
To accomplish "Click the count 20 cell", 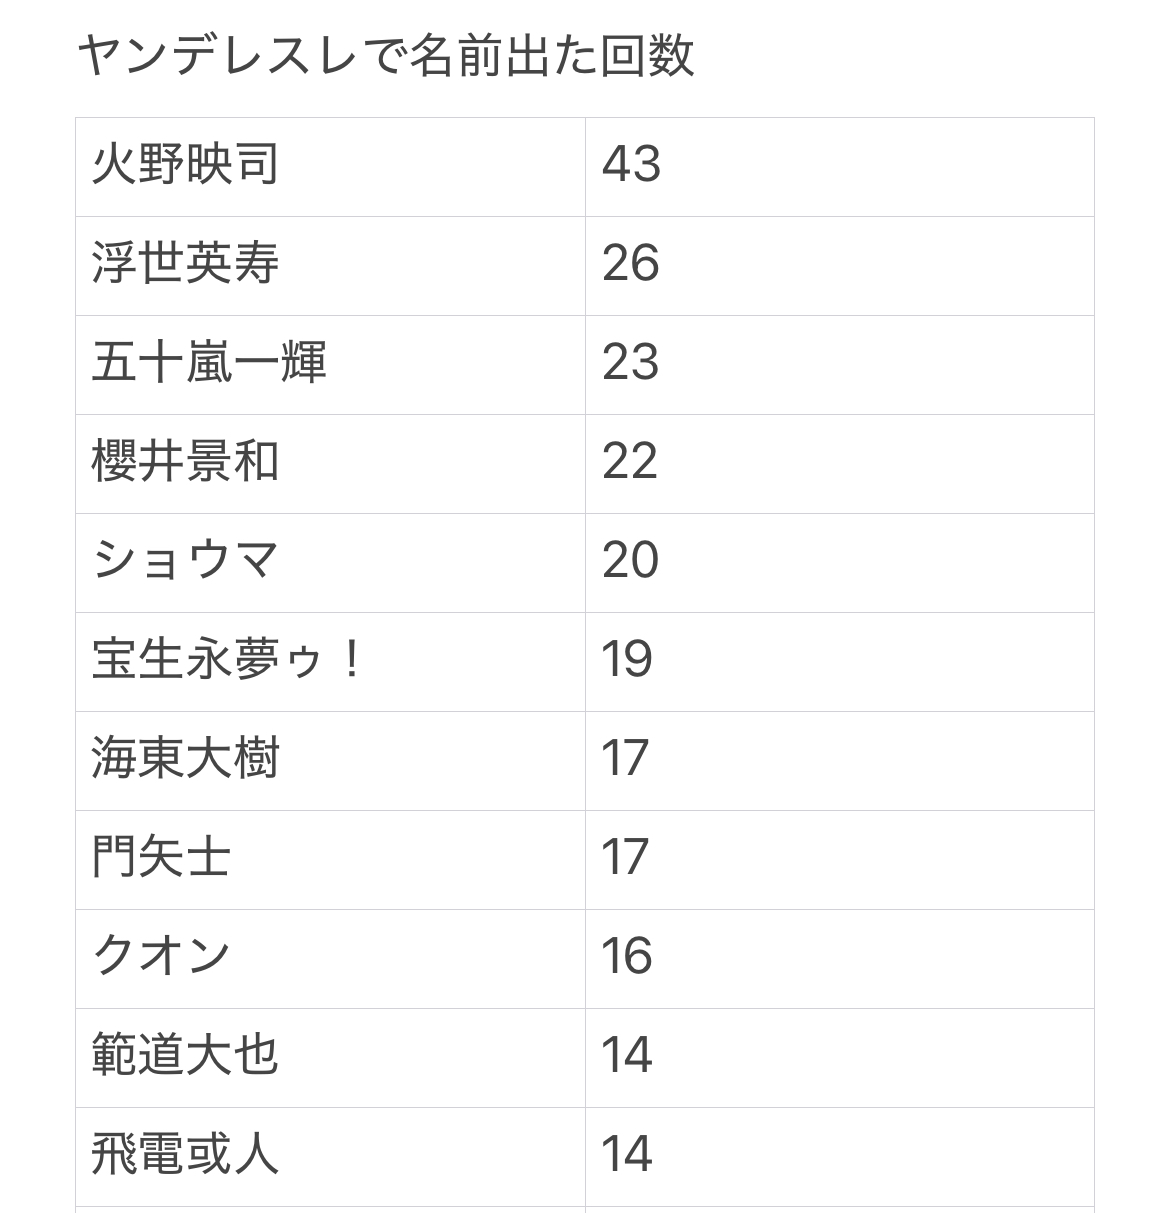I will click(x=631, y=561).
